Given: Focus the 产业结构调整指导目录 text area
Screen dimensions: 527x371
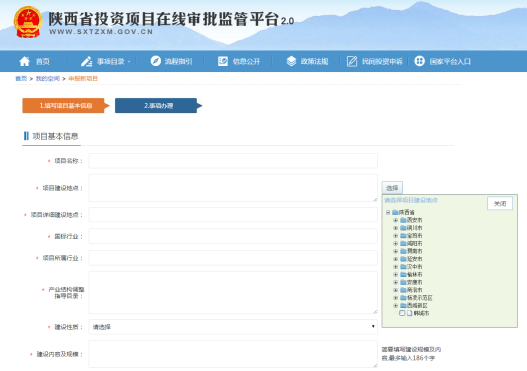Looking at the screenshot, I should click(233, 292).
